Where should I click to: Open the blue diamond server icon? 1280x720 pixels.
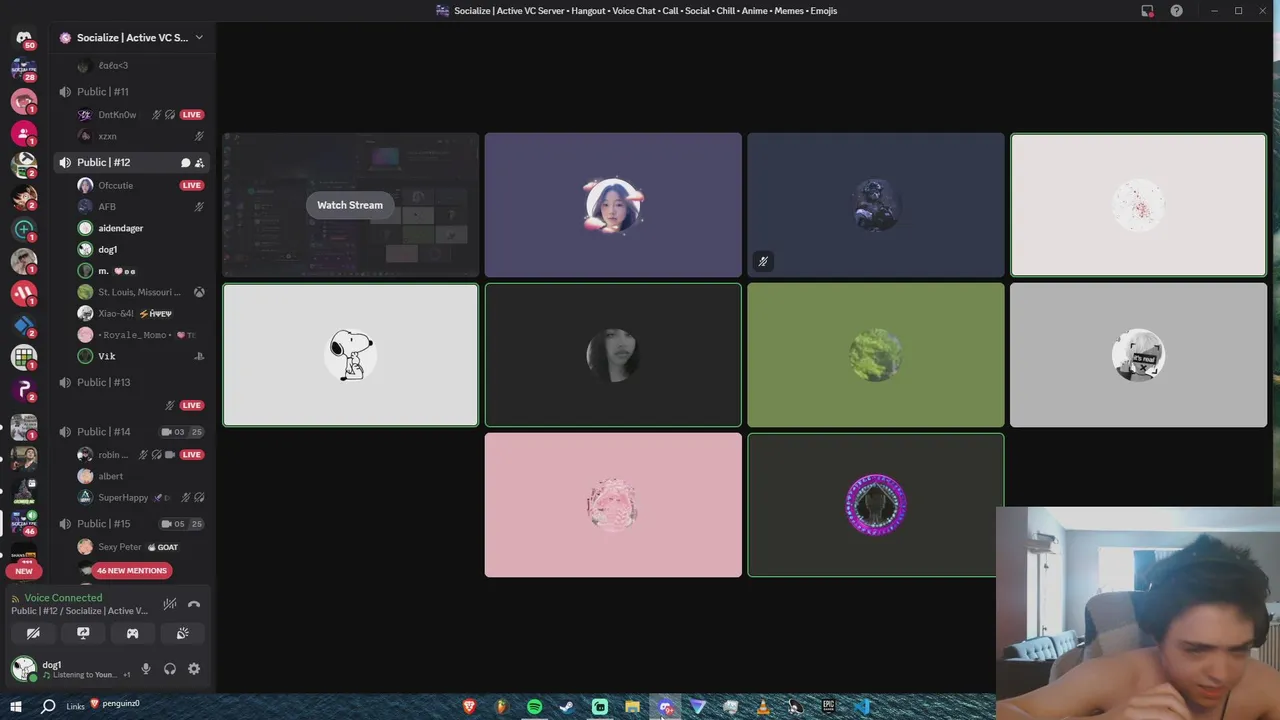(x=24, y=325)
